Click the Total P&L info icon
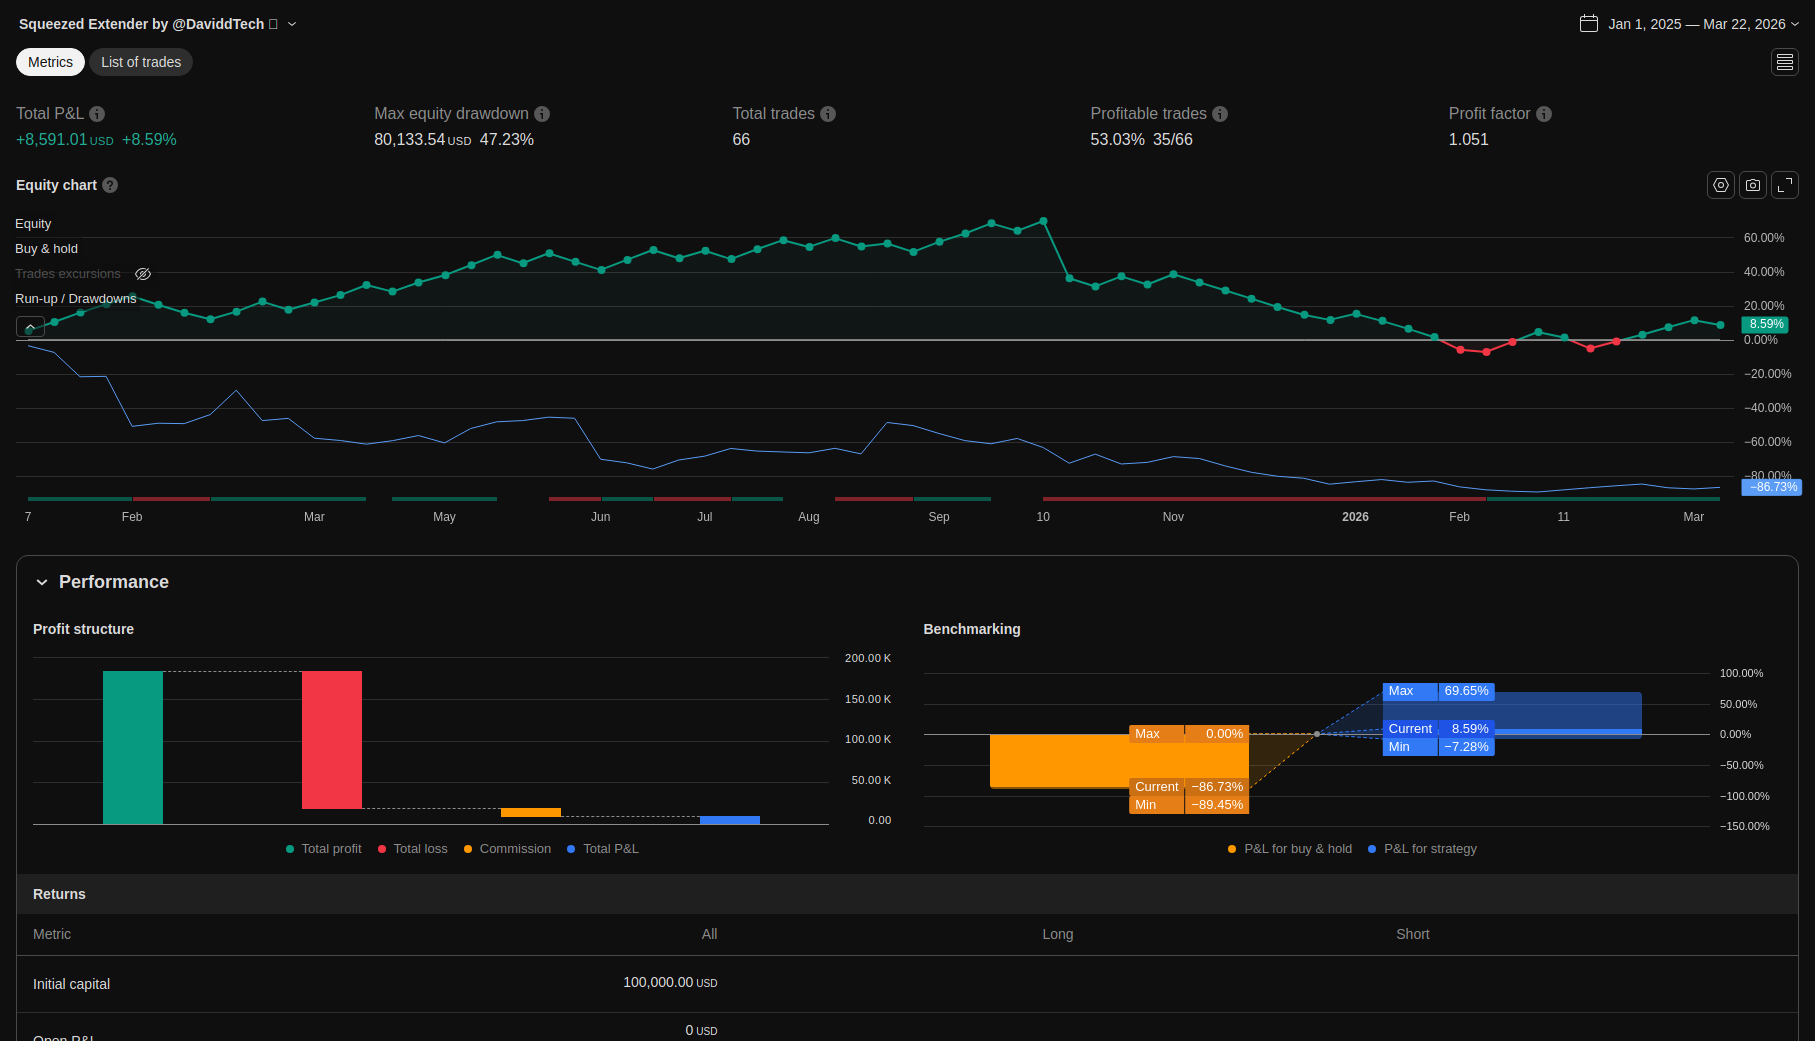Screen dimensions: 1815x1041 click(97, 114)
